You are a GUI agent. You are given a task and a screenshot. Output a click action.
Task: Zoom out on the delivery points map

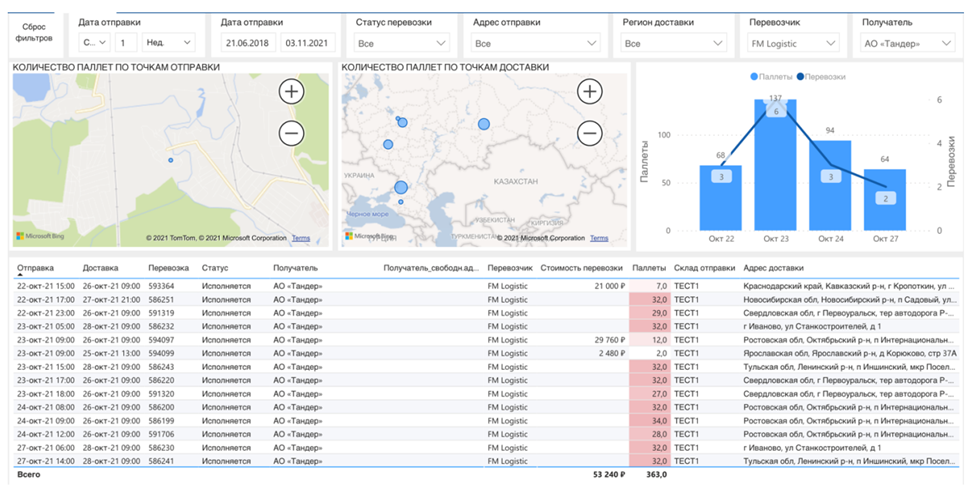[589, 133]
